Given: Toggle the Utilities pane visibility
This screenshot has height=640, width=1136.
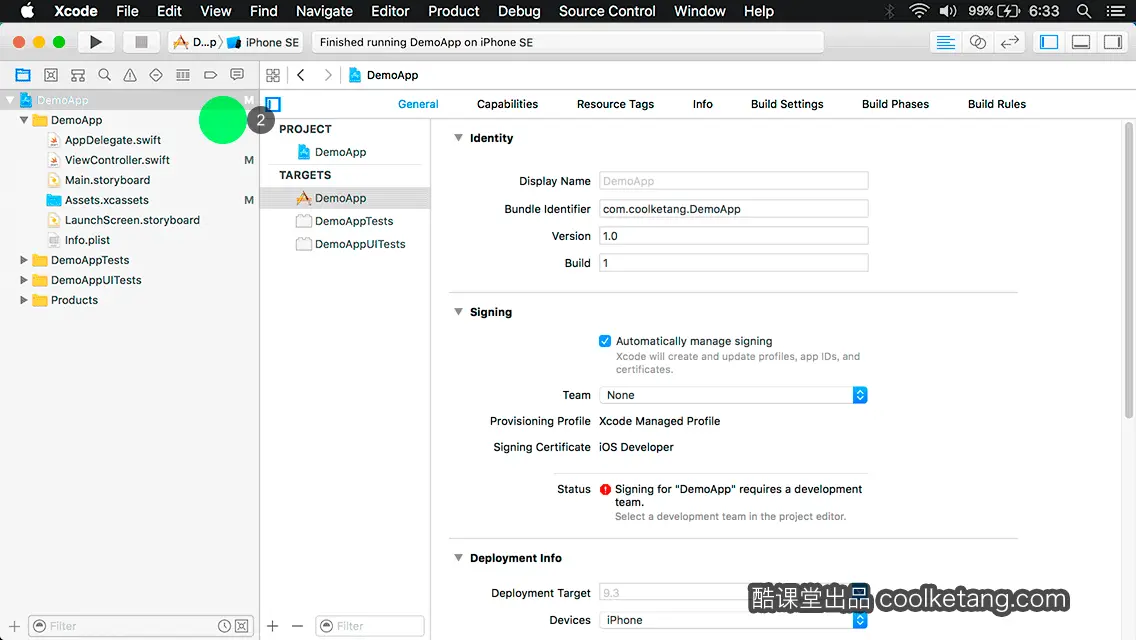Looking at the screenshot, I should (x=1113, y=42).
